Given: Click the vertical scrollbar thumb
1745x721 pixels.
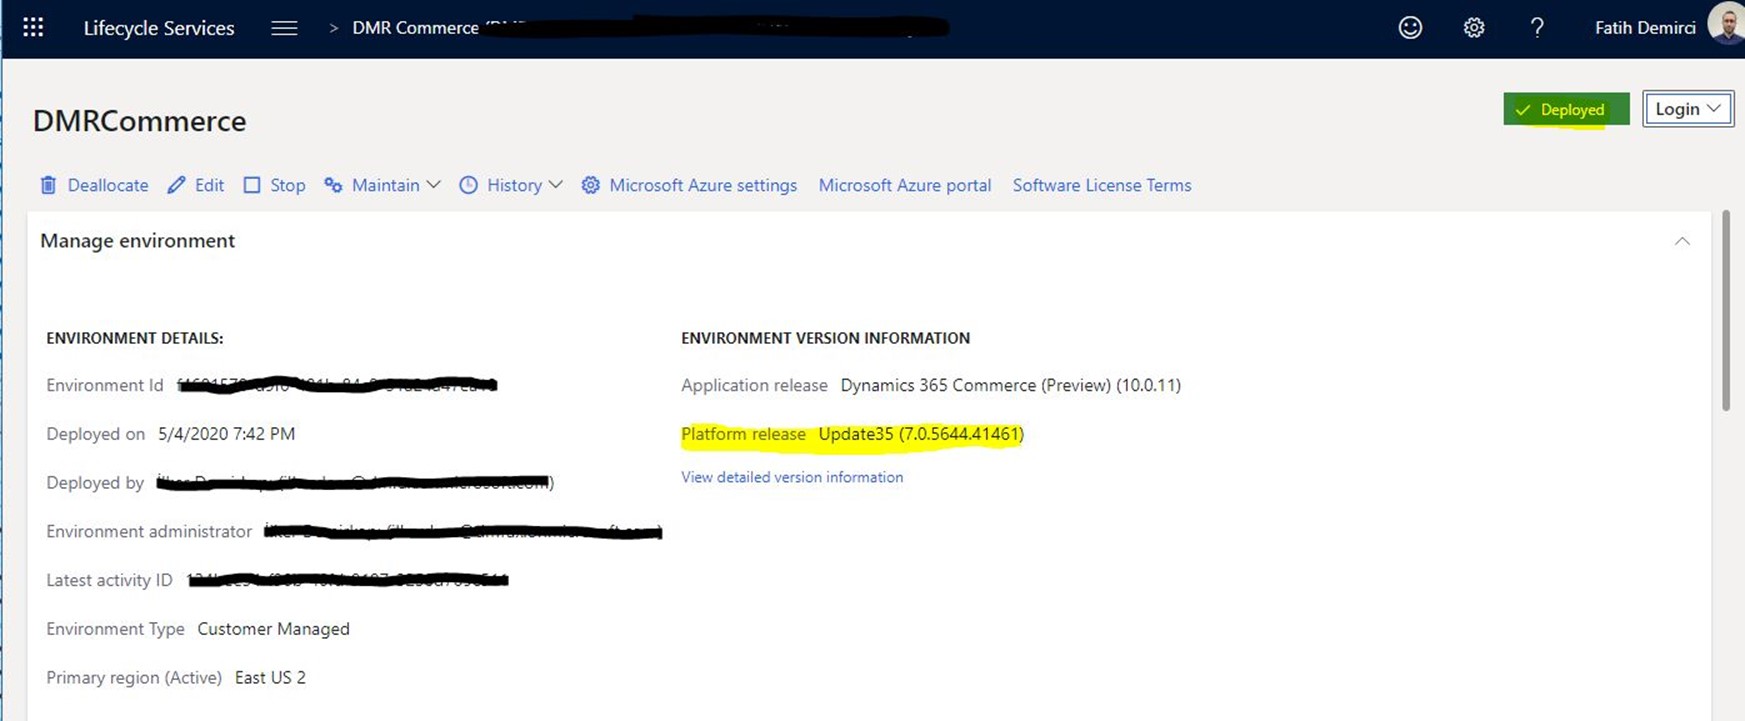Looking at the screenshot, I should [1726, 310].
